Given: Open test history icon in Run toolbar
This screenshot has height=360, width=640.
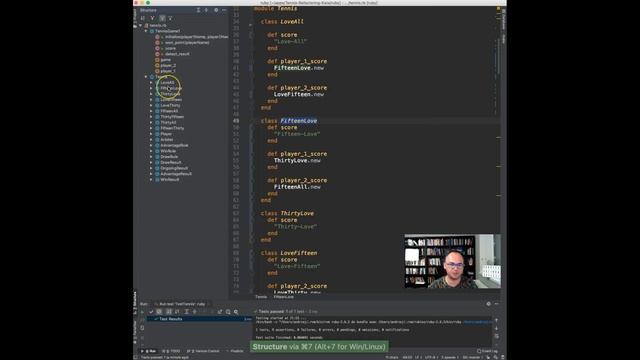Looking at the screenshot, I should (228, 312).
